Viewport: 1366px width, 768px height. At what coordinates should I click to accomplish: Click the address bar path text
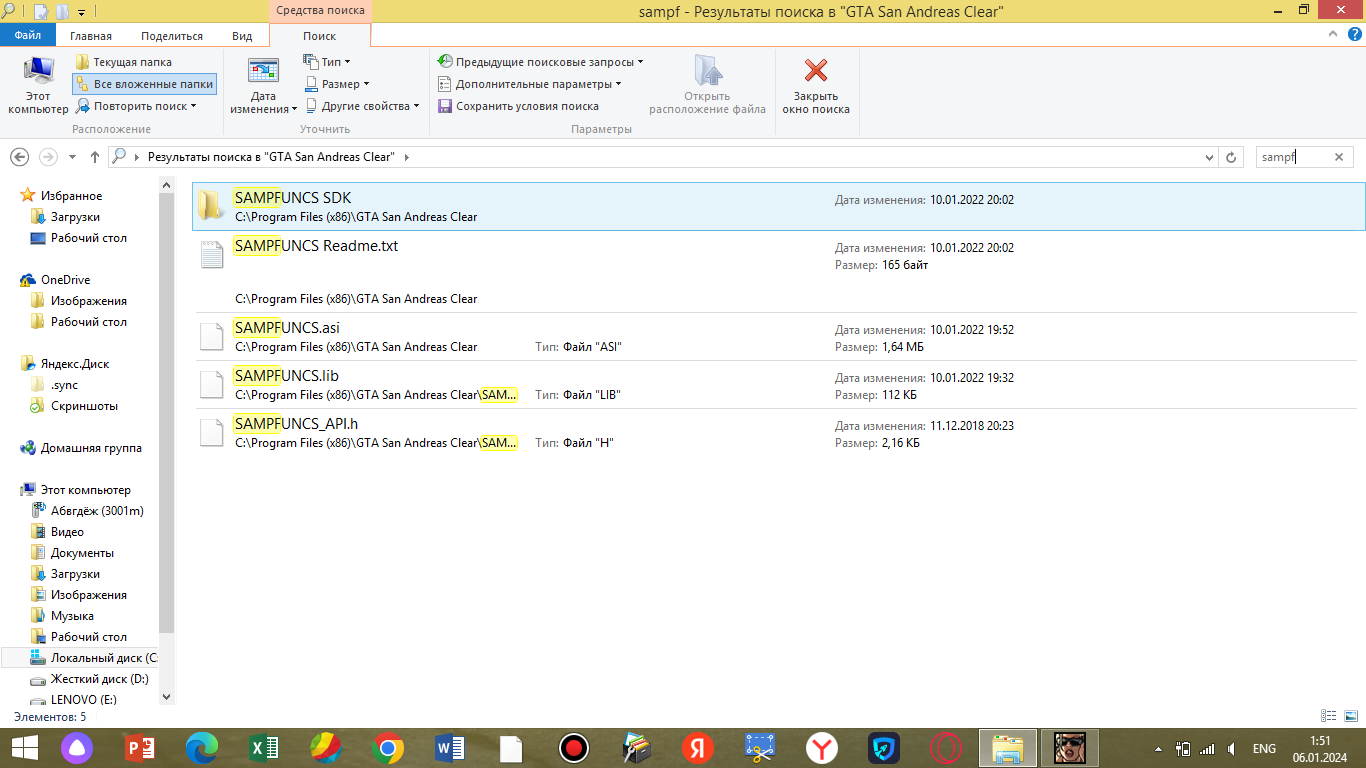[x=271, y=157]
